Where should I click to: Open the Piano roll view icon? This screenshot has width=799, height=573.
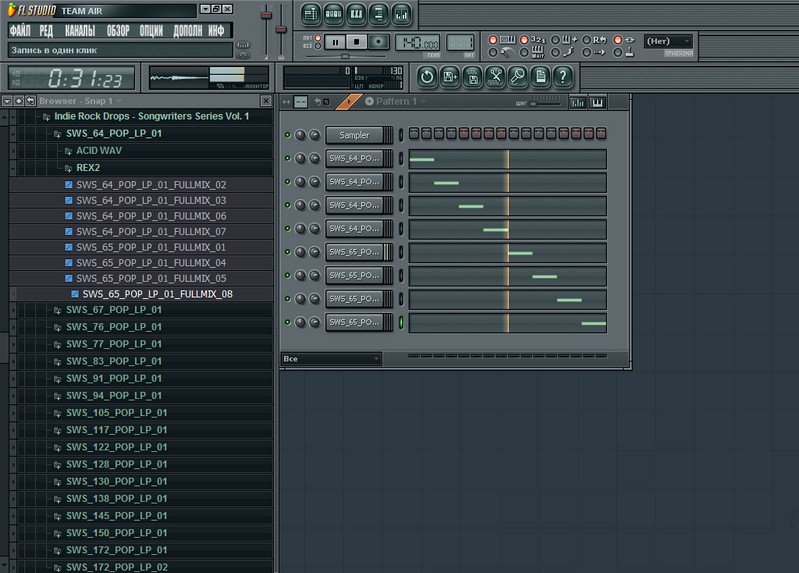click(x=356, y=14)
